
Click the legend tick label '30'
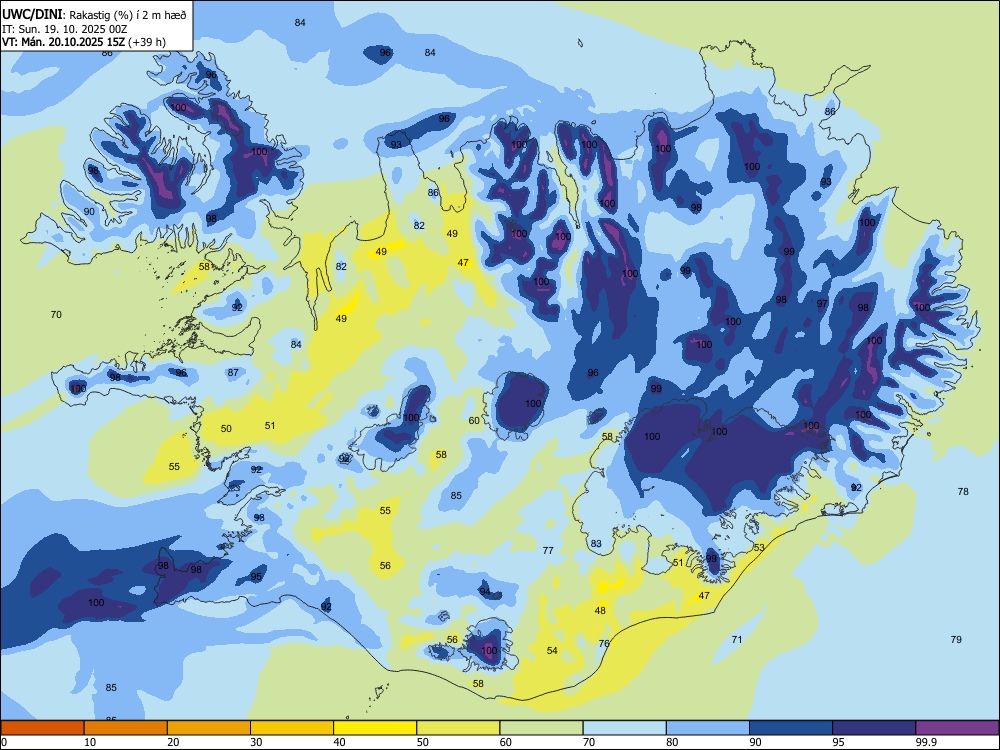point(256,742)
